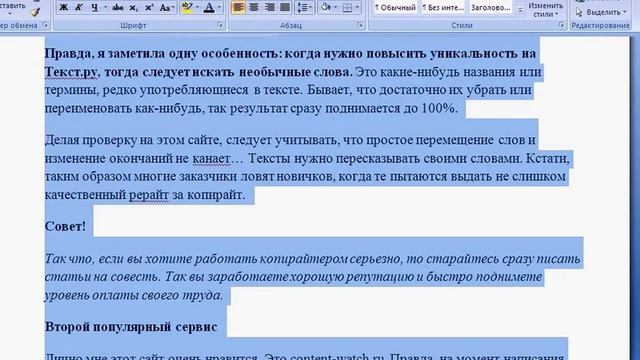Open the highlight color dropdown arrow
Screen dimensions: 640x360
pos(198,7)
